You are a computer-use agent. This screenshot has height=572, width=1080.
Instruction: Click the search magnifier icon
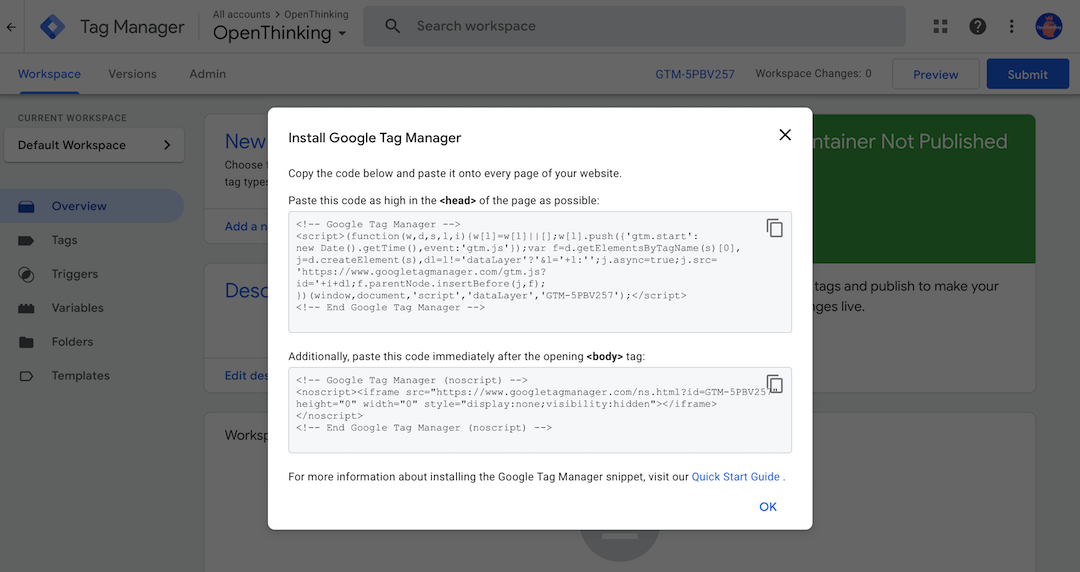click(x=393, y=26)
